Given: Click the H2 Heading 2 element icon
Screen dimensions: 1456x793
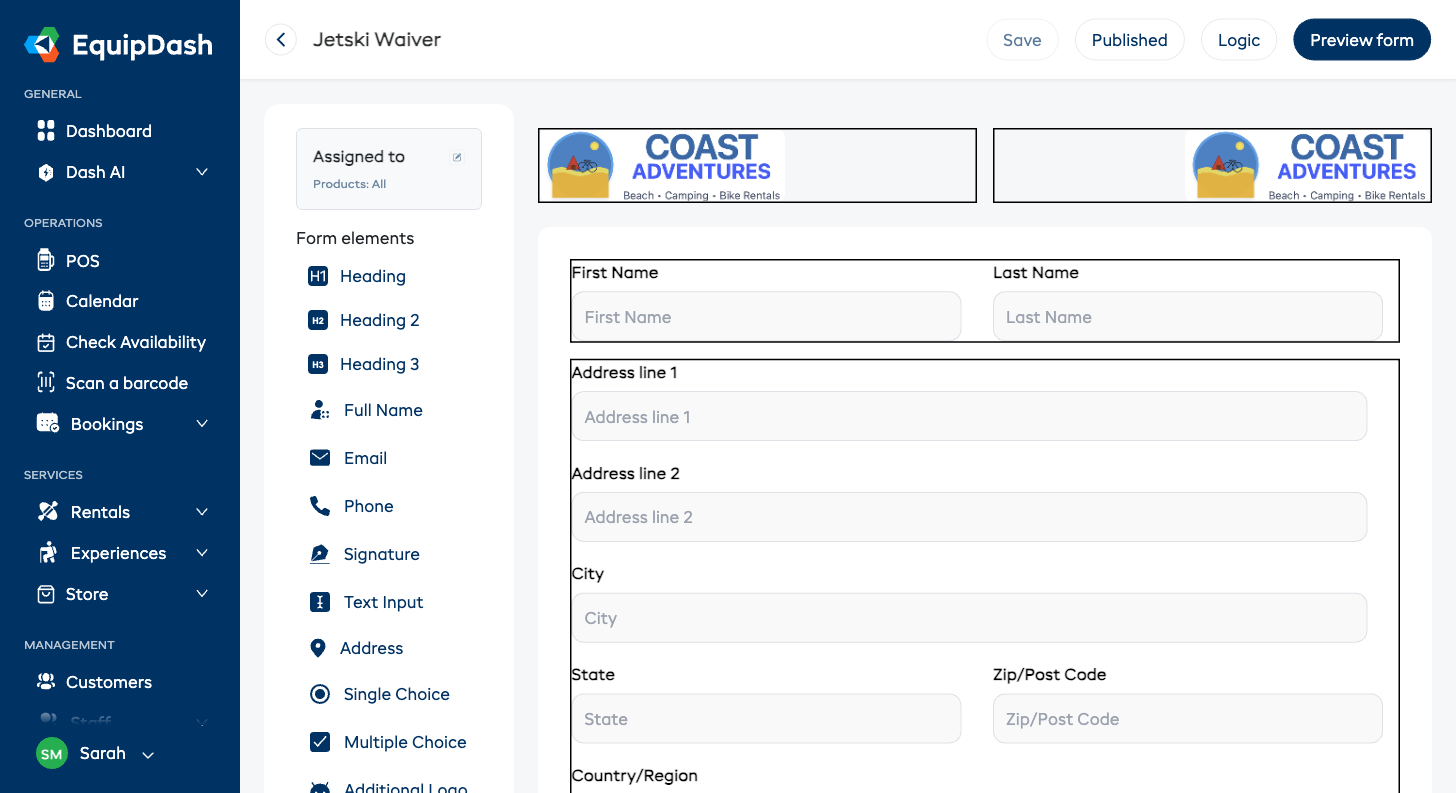Looking at the screenshot, I should 318,320.
